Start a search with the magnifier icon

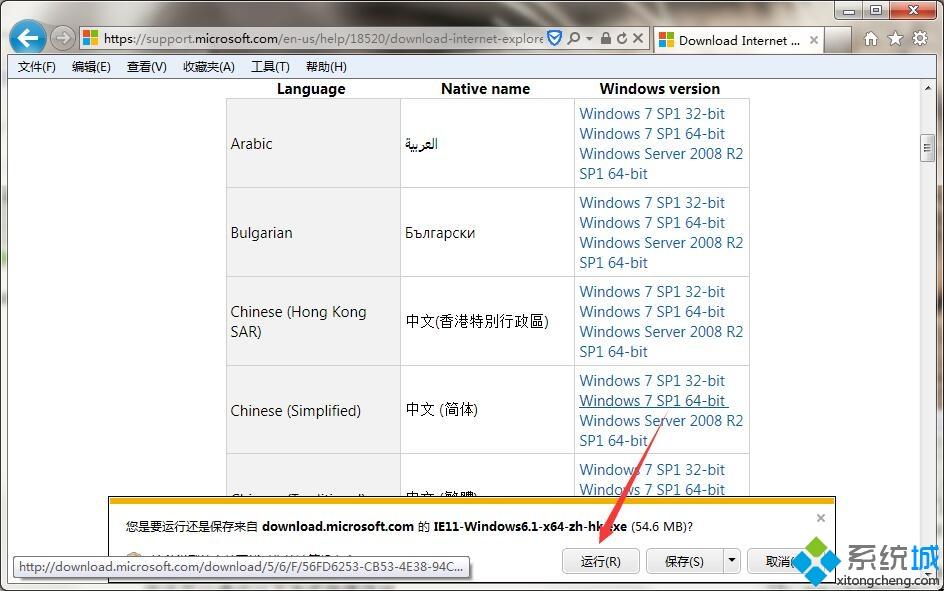click(x=575, y=38)
